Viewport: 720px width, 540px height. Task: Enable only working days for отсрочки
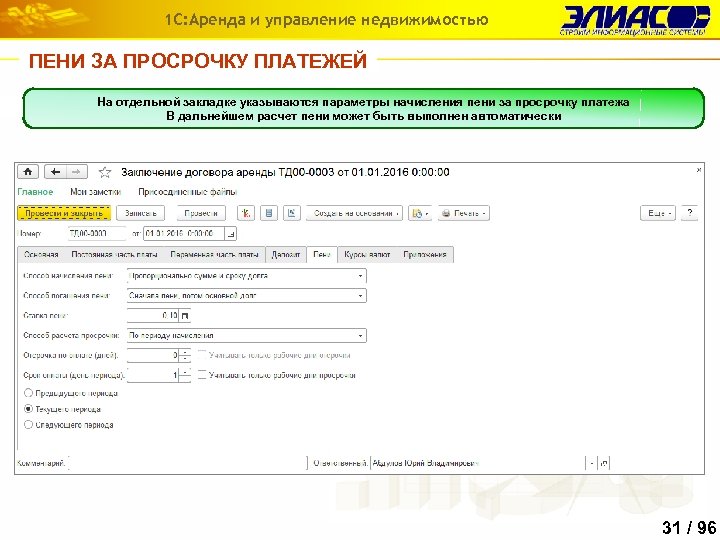tap(202, 355)
